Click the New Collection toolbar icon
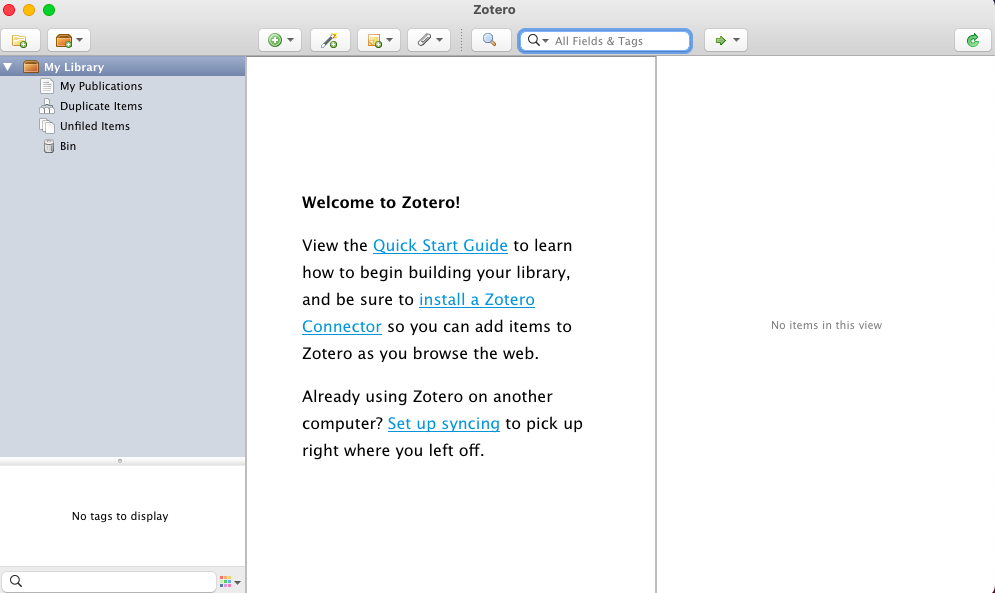The image size is (995, 593). pos(20,41)
